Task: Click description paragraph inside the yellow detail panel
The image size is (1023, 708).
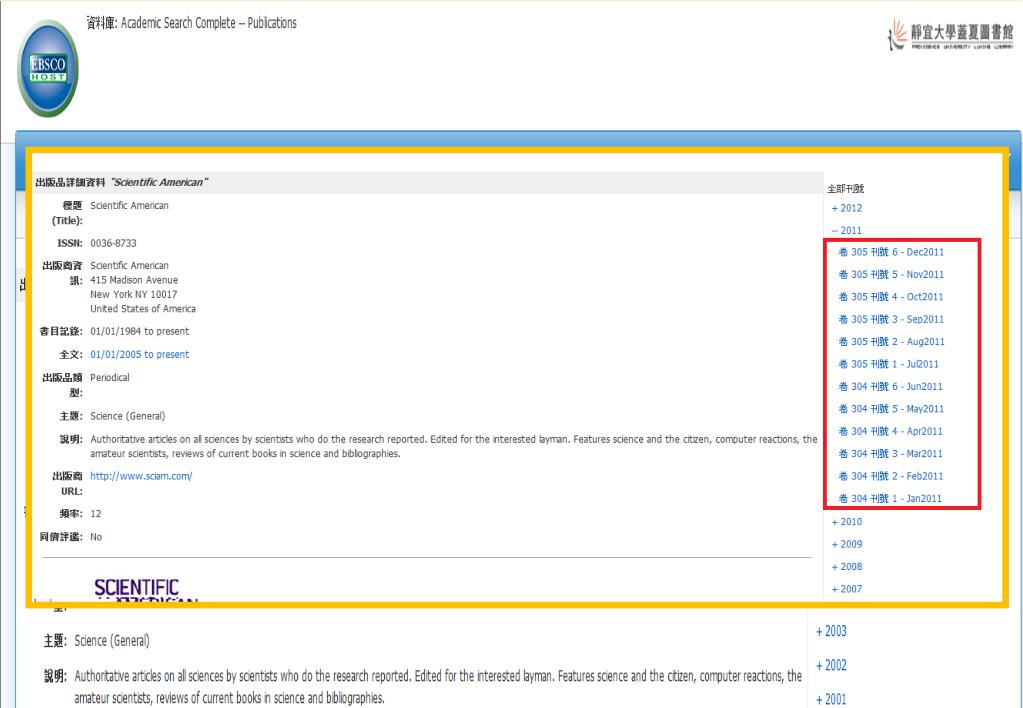Action: click(453, 446)
